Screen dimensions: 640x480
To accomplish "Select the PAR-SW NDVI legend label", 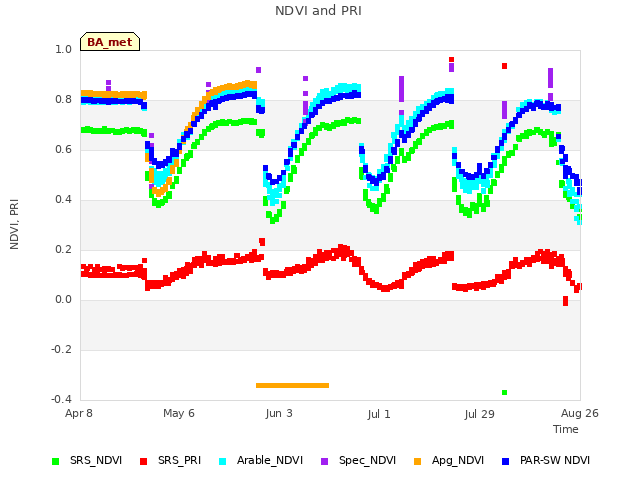I will 555,460.
